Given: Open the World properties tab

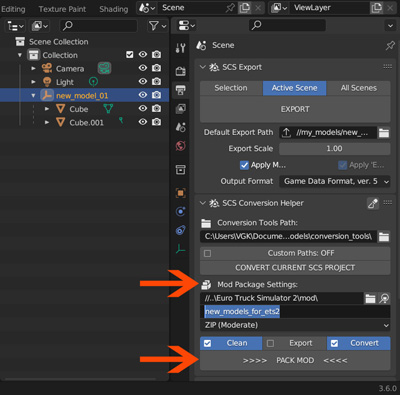Looking at the screenshot, I should coord(180,146).
